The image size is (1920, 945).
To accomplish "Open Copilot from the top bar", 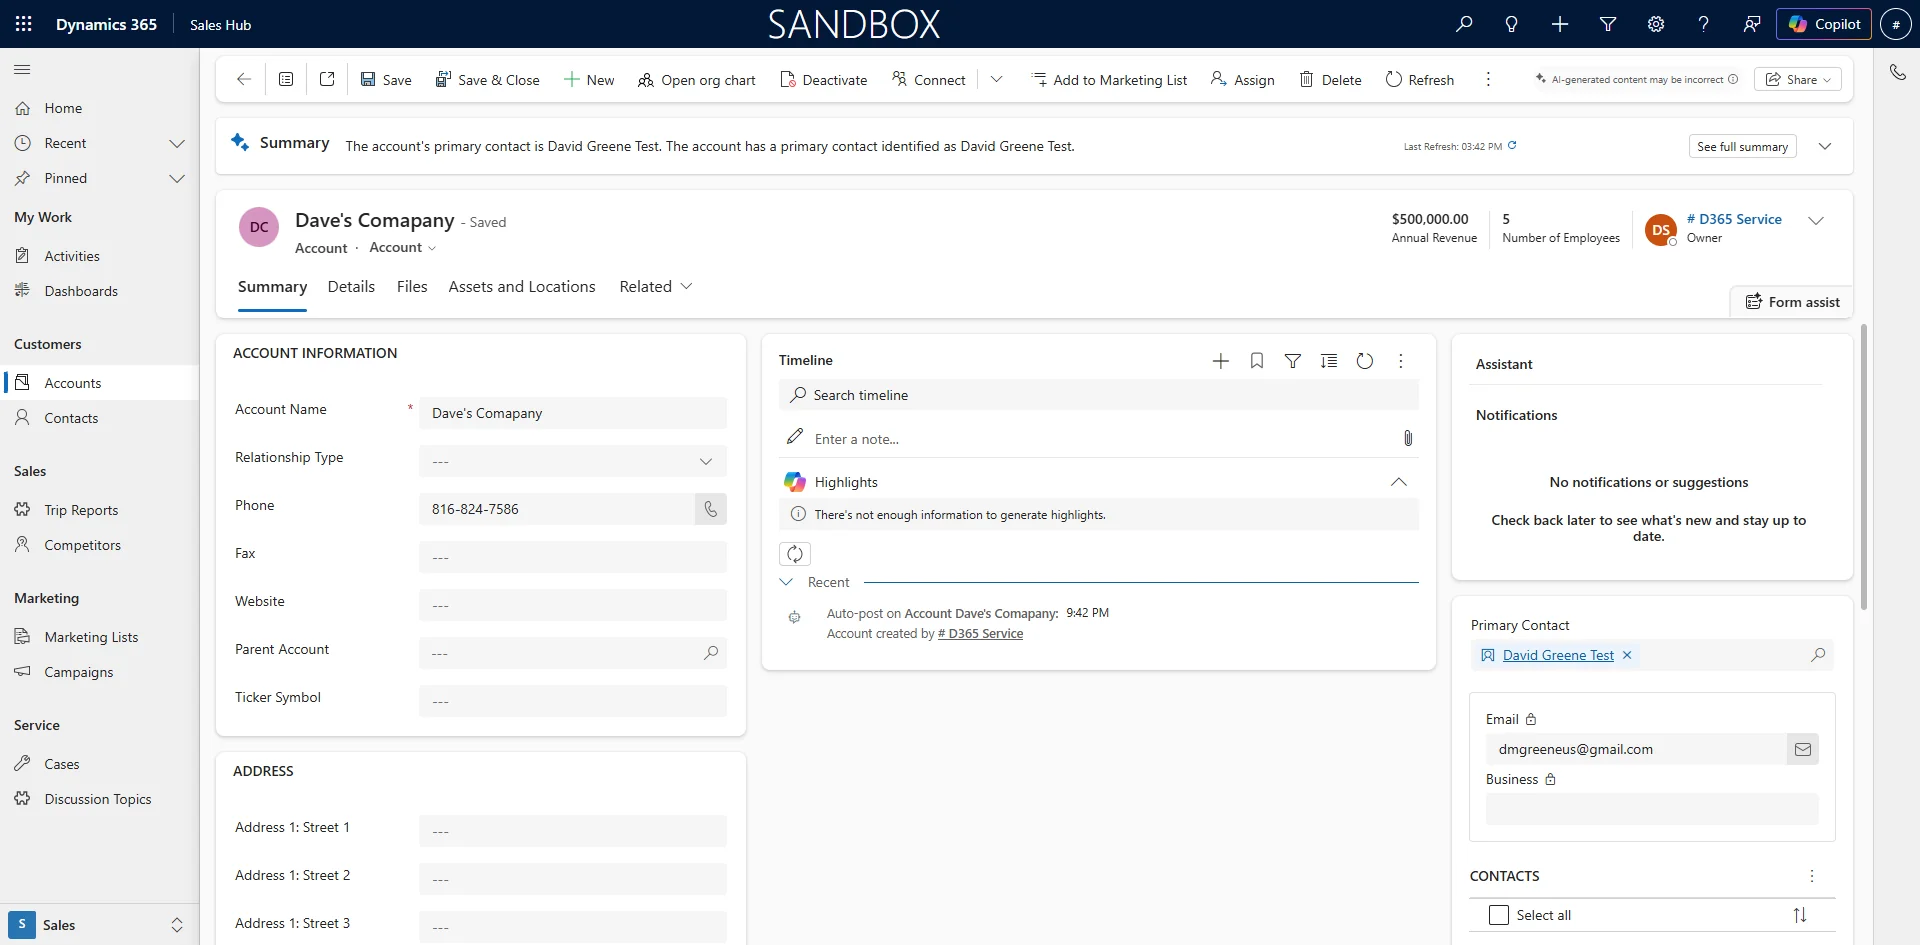I will 1824,23.
